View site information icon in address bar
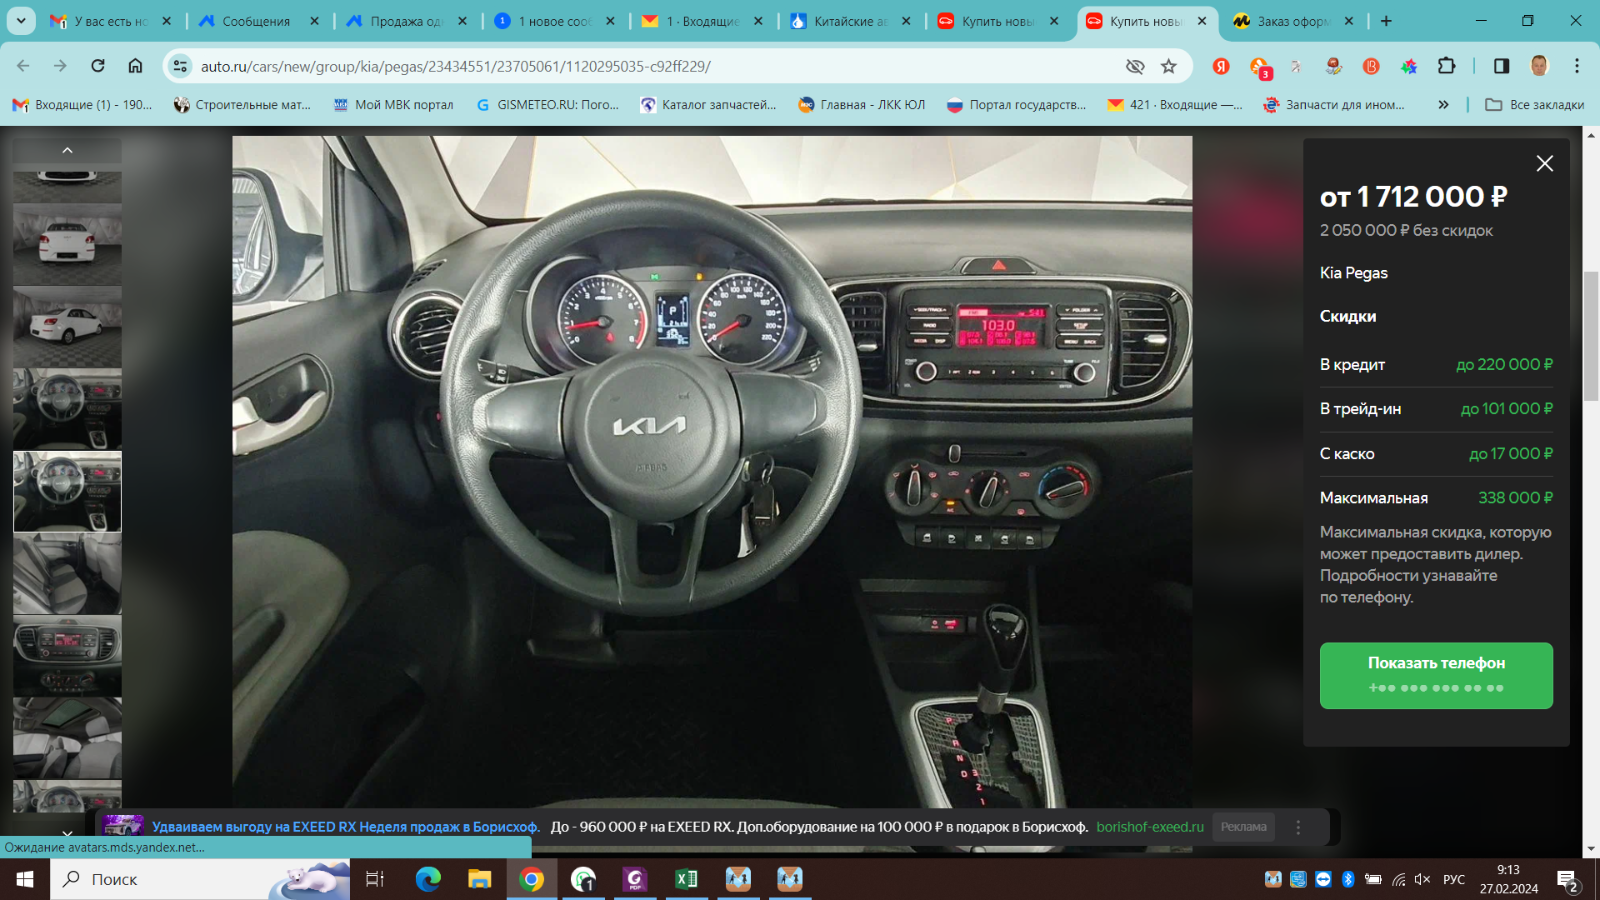The image size is (1600, 900). [180, 66]
